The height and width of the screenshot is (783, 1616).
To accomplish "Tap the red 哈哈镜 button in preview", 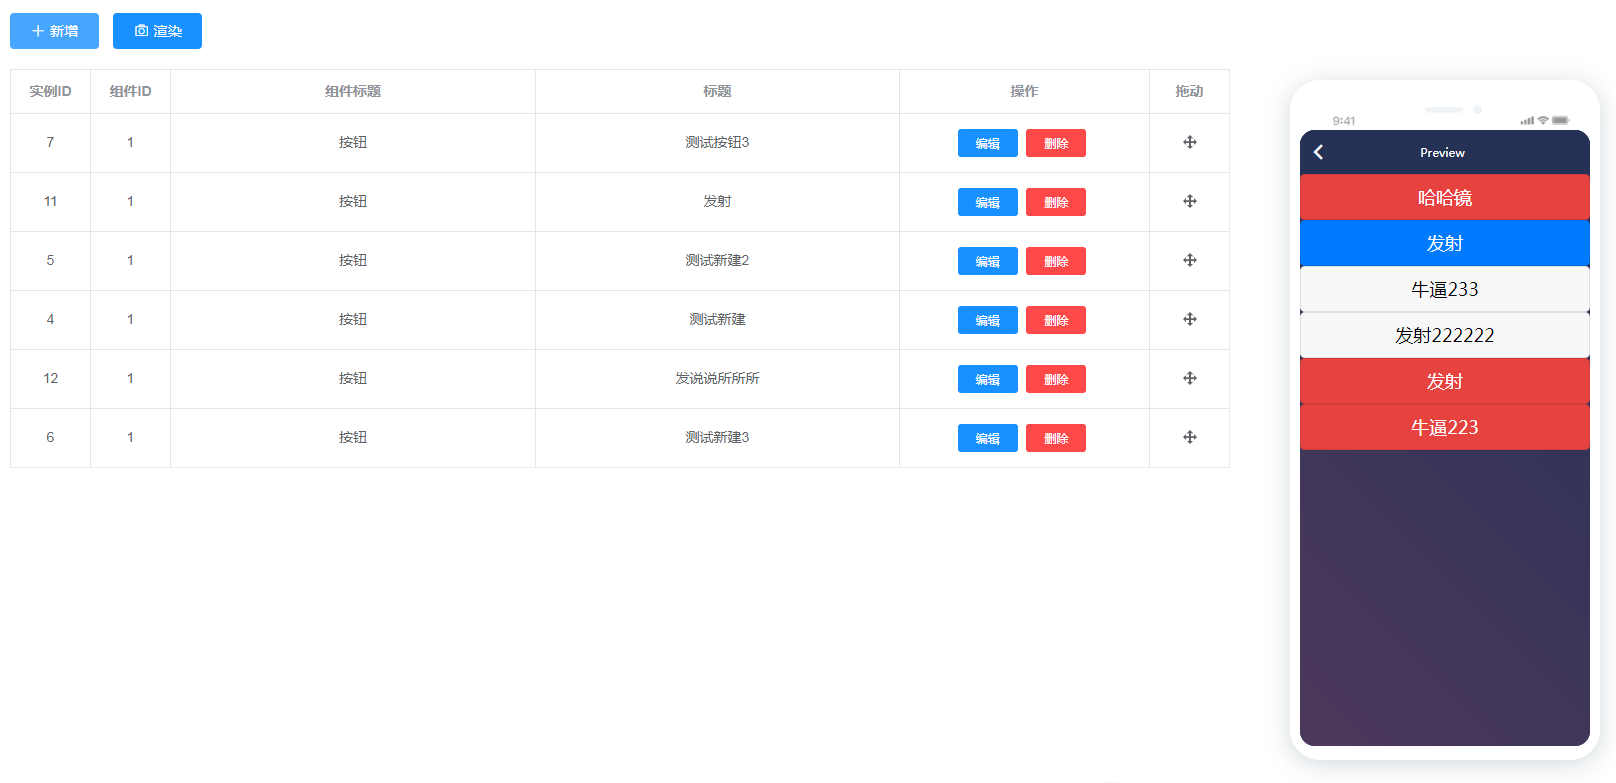I will pyautogui.click(x=1444, y=197).
